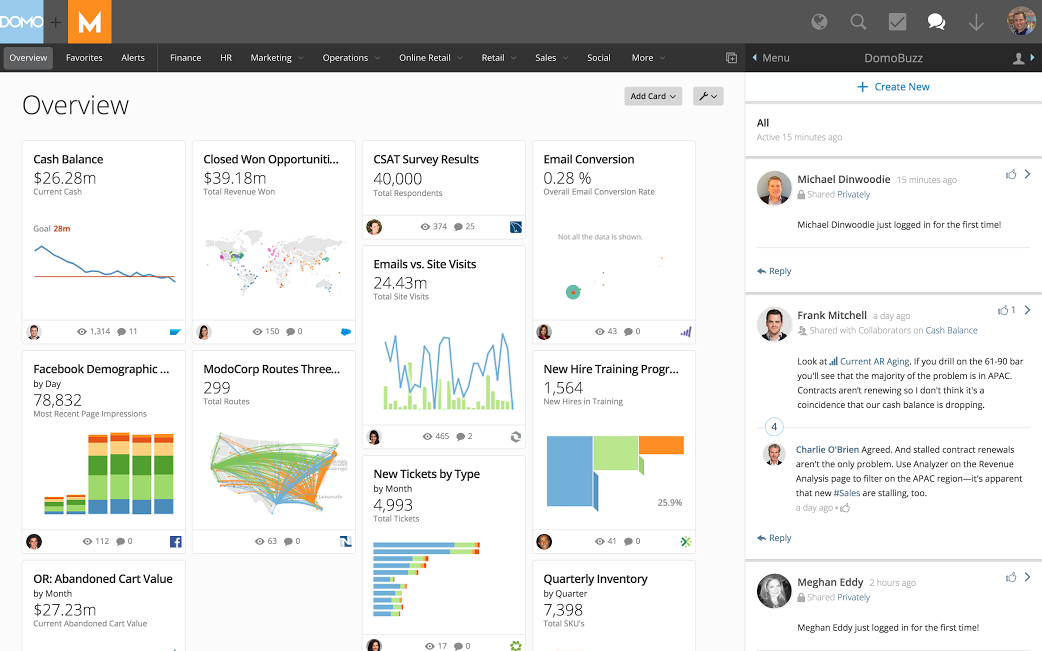This screenshot has width=1042, height=651.
Task: Expand the arrow next to person icon
Action: click(x=1032, y=58)
